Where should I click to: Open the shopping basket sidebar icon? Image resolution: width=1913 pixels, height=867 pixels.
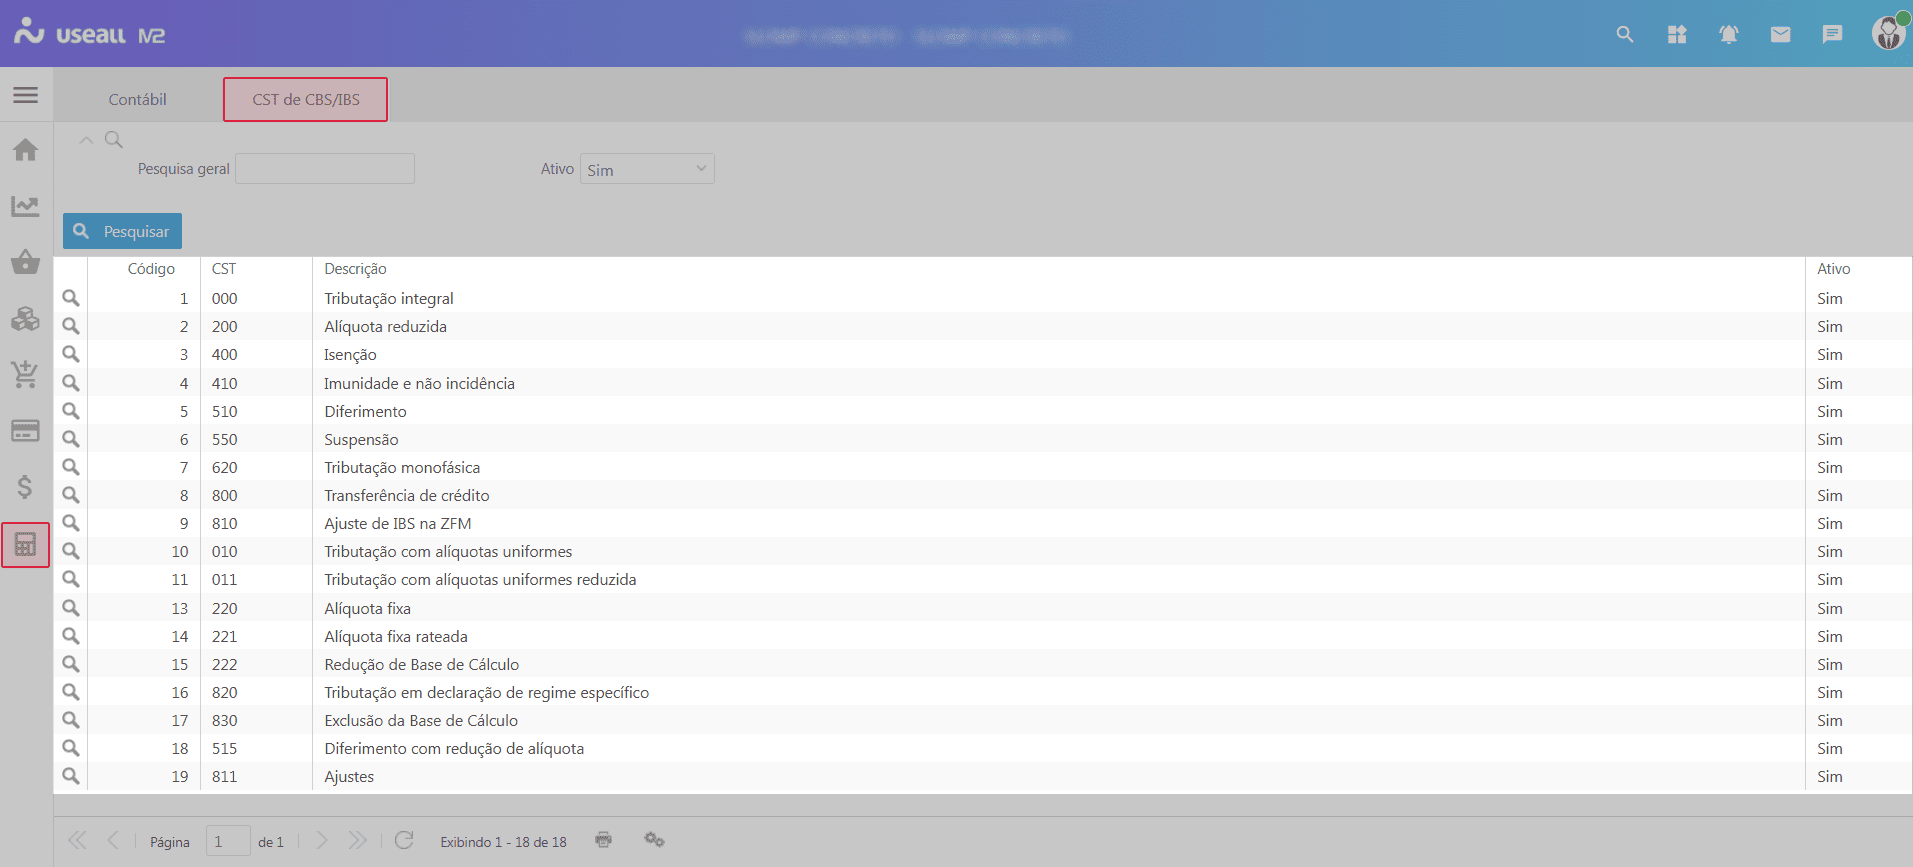(26, 262)
